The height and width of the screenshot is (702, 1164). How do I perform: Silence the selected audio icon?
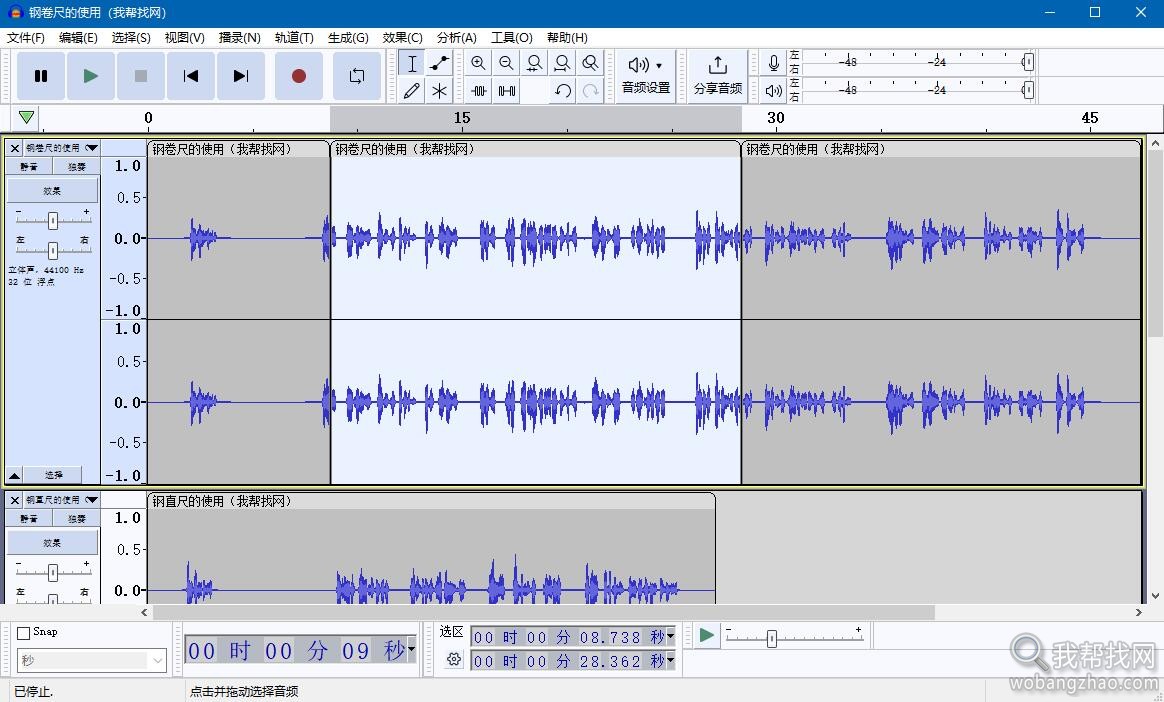pyautogui.click(x=506, y=91)
